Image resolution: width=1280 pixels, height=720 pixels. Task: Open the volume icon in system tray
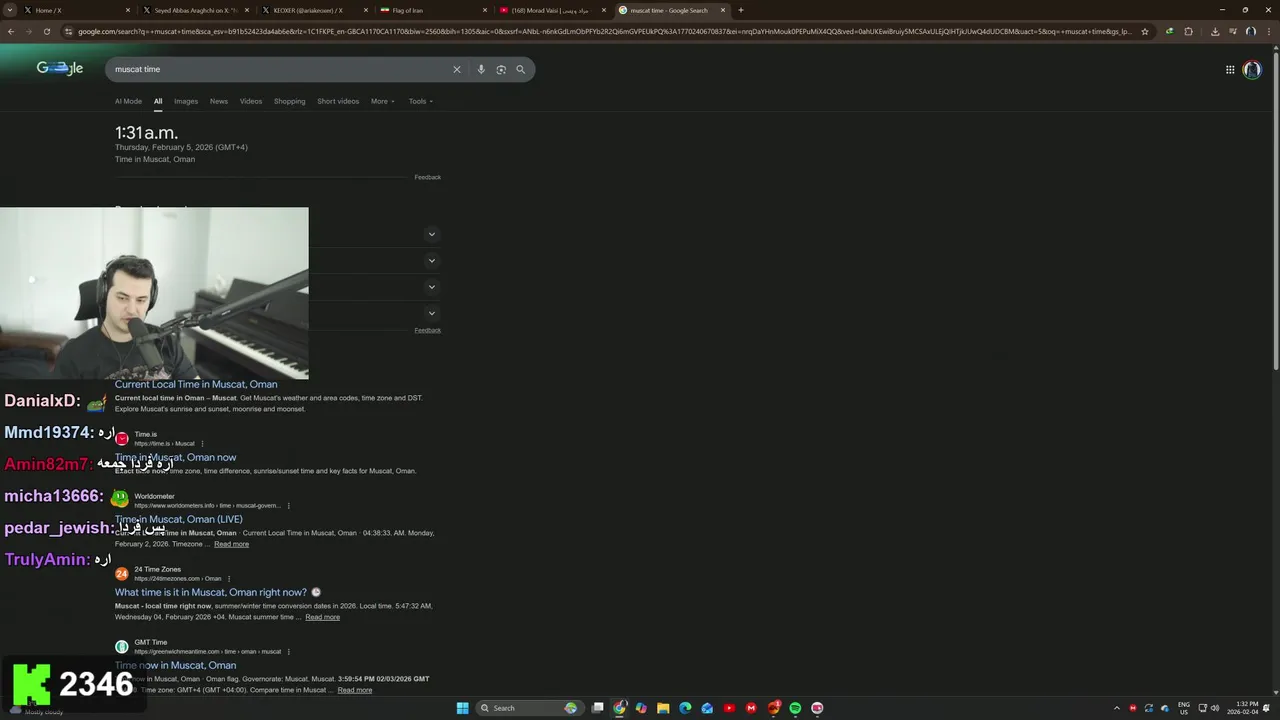pos(1215,708)
